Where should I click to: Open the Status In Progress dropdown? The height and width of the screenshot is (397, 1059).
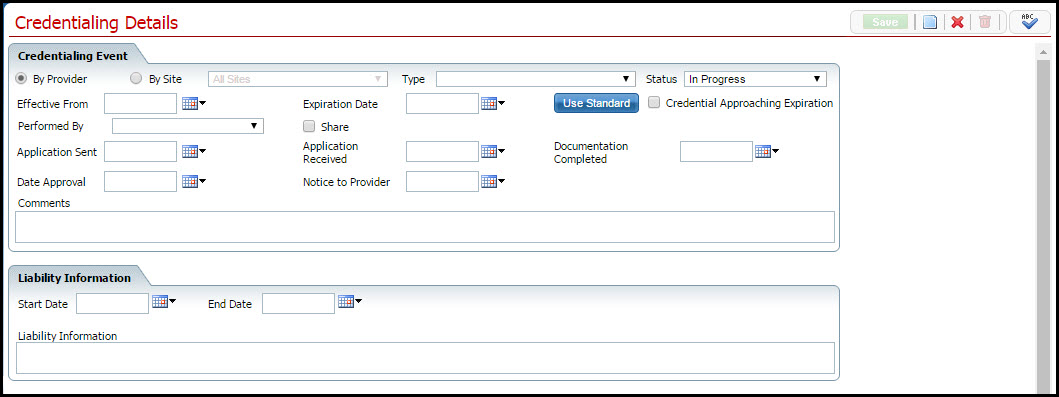click(x=756, y=79)
